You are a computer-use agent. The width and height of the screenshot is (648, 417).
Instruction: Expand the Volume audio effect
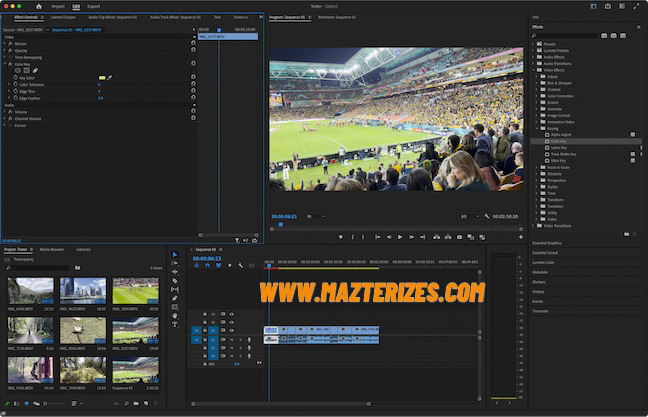(5, 112)
